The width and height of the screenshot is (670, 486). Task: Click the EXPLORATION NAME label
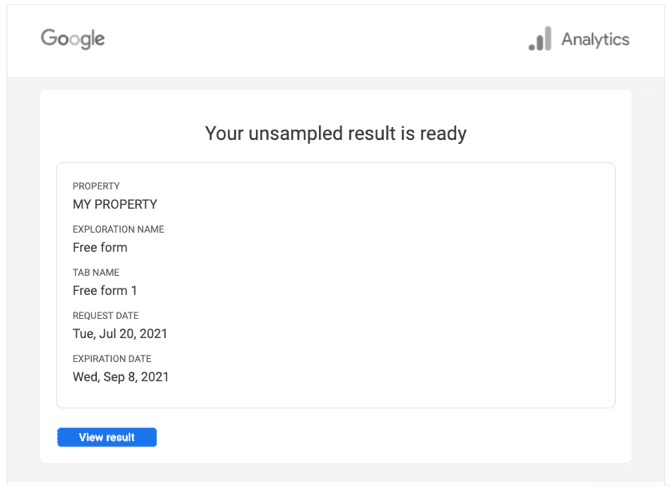click(118, 229)
